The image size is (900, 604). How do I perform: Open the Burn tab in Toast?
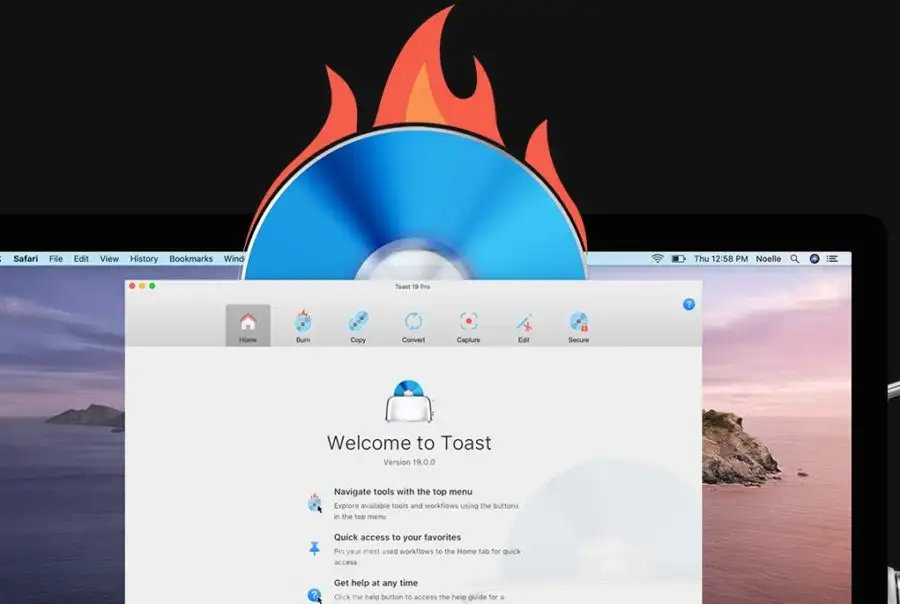point(303,325)
